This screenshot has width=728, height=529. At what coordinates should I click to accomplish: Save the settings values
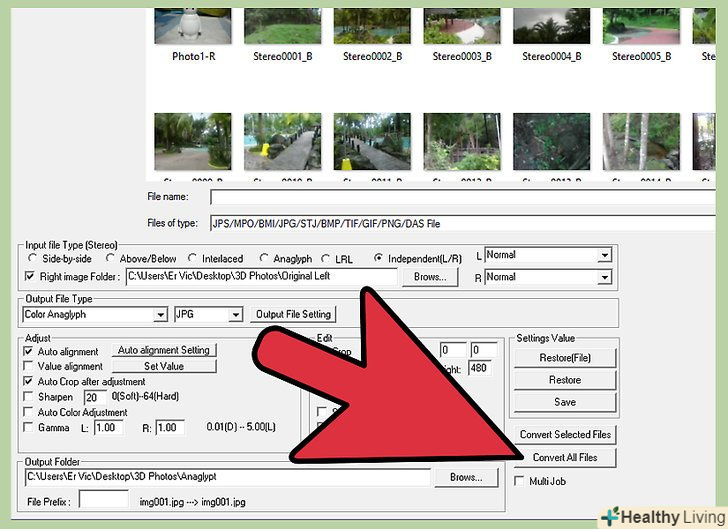click(565, 402)
